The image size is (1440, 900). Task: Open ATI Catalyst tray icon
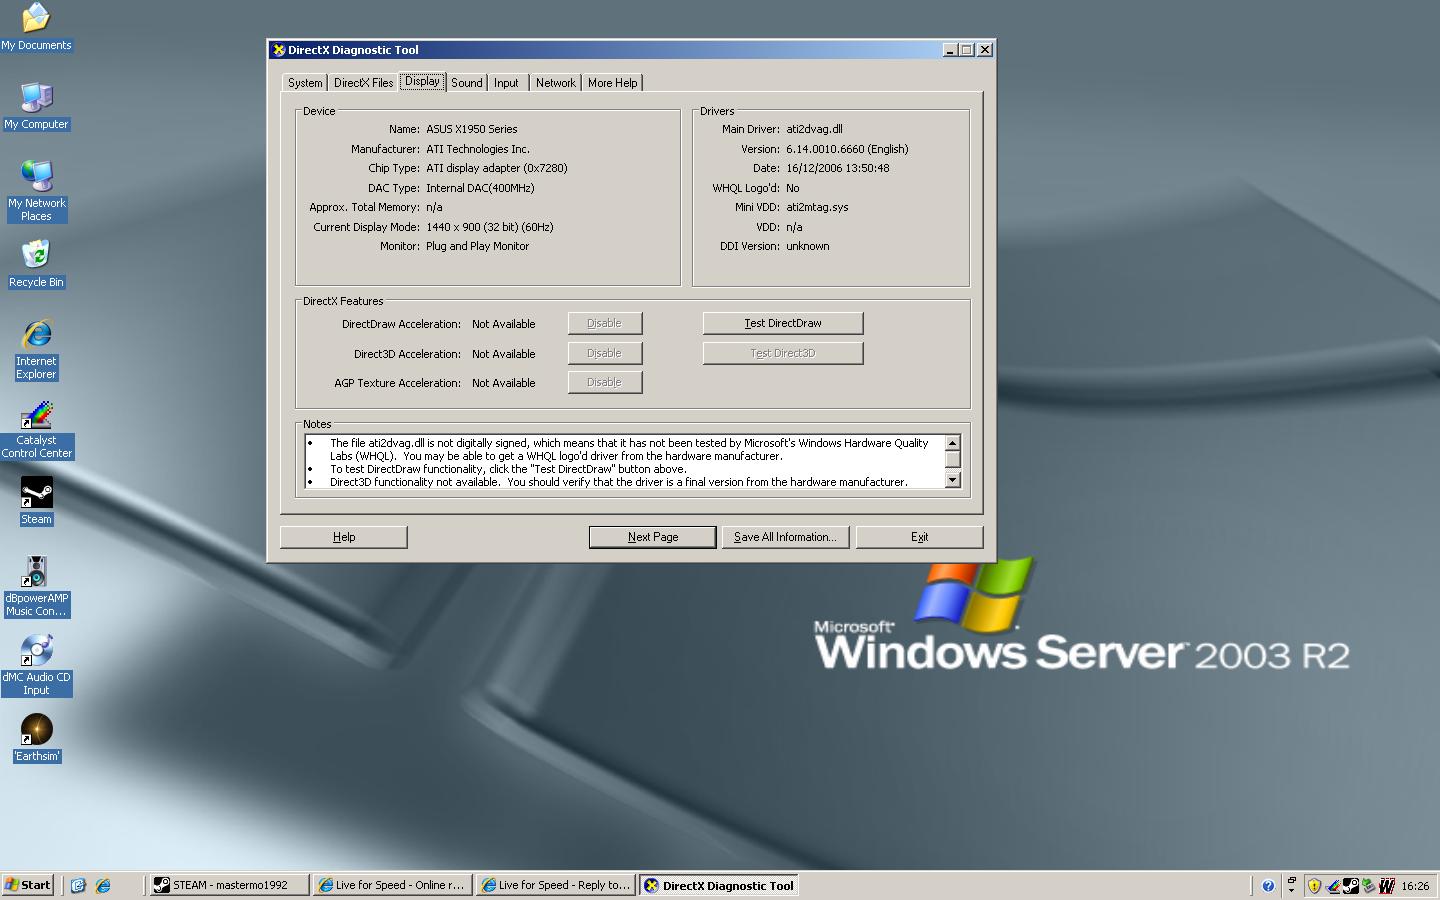(x=1332, y=885)
